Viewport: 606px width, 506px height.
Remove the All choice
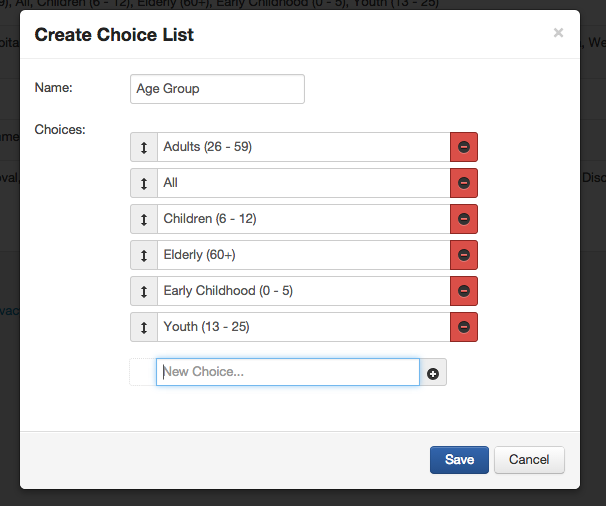(x=463, y=183)
